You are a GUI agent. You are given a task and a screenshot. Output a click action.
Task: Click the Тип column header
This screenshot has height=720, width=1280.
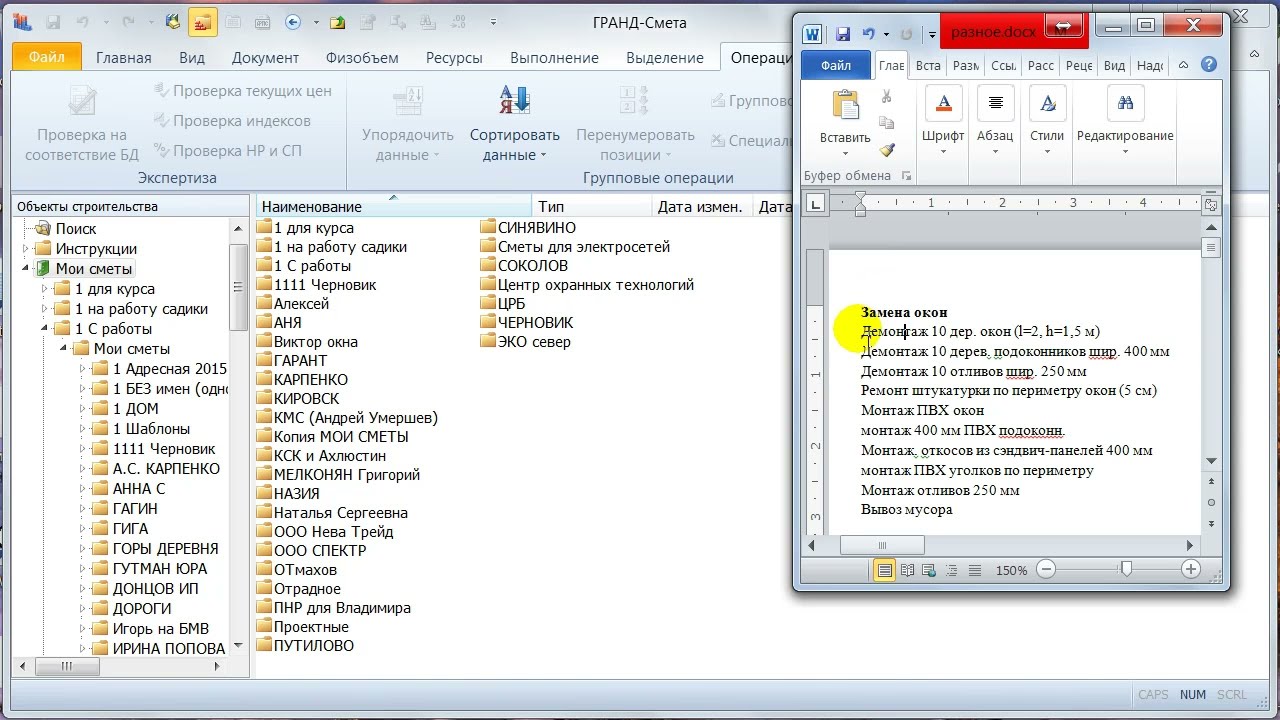pos(592,207)
